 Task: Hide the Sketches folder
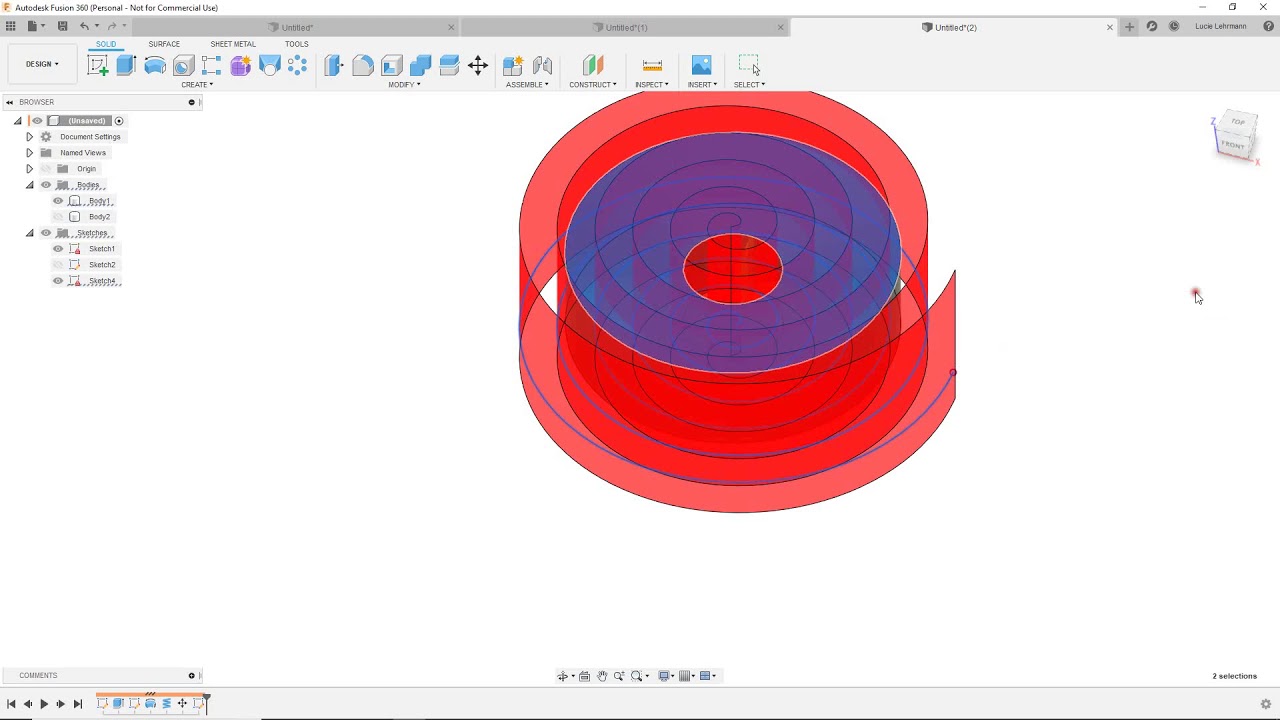[46, 233]
